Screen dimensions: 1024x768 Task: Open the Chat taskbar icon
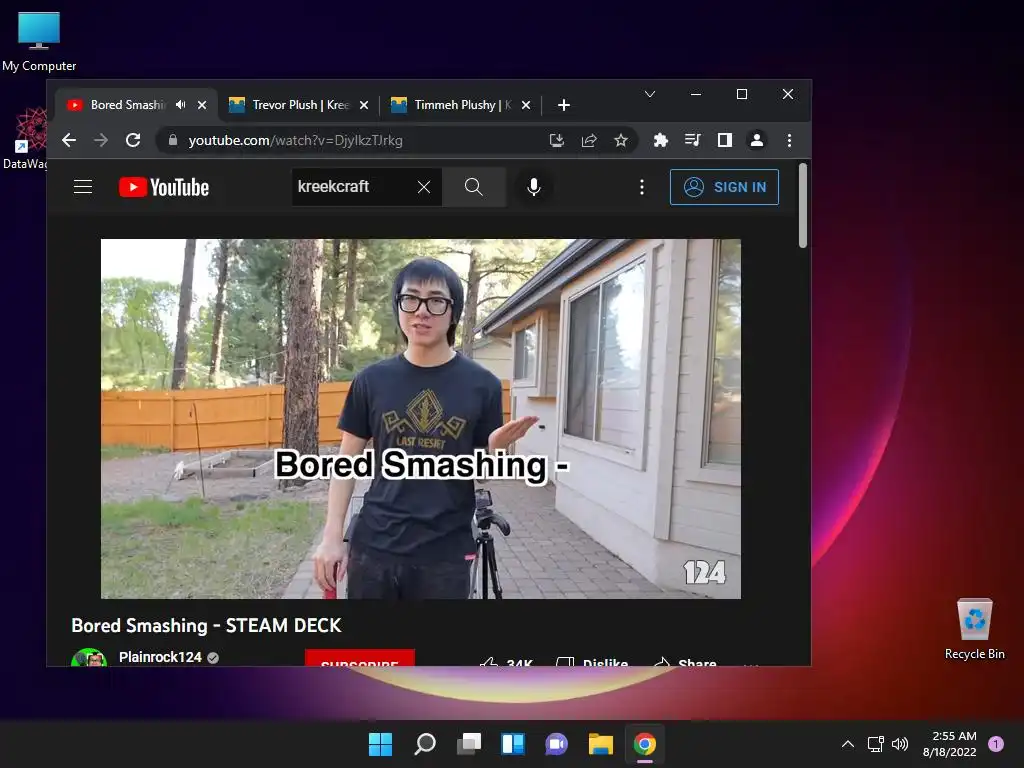point(556,744)
